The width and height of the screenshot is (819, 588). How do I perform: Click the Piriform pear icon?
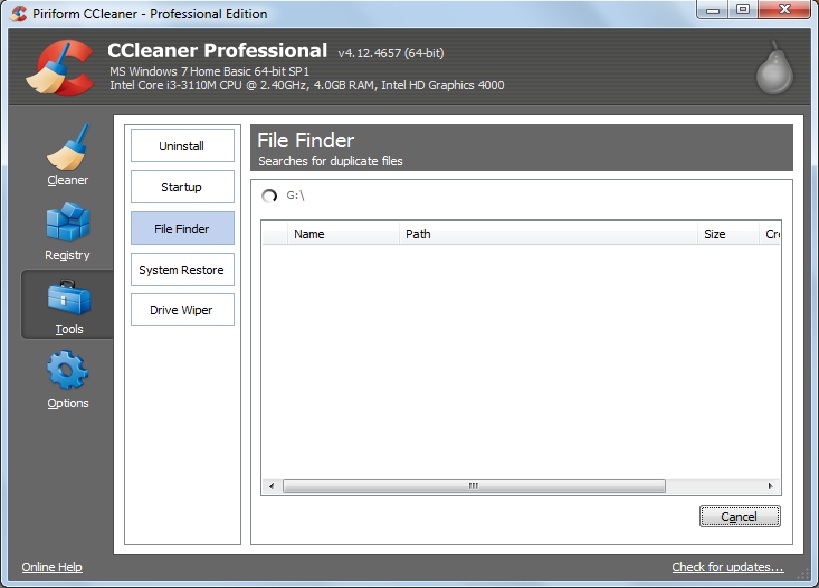coord(774,69)
